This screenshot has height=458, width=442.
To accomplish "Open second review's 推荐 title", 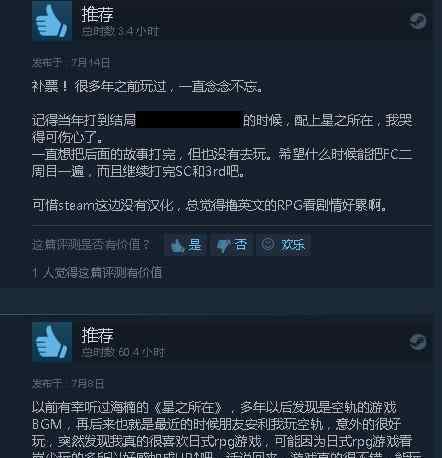I will click(x=97, y=335).
